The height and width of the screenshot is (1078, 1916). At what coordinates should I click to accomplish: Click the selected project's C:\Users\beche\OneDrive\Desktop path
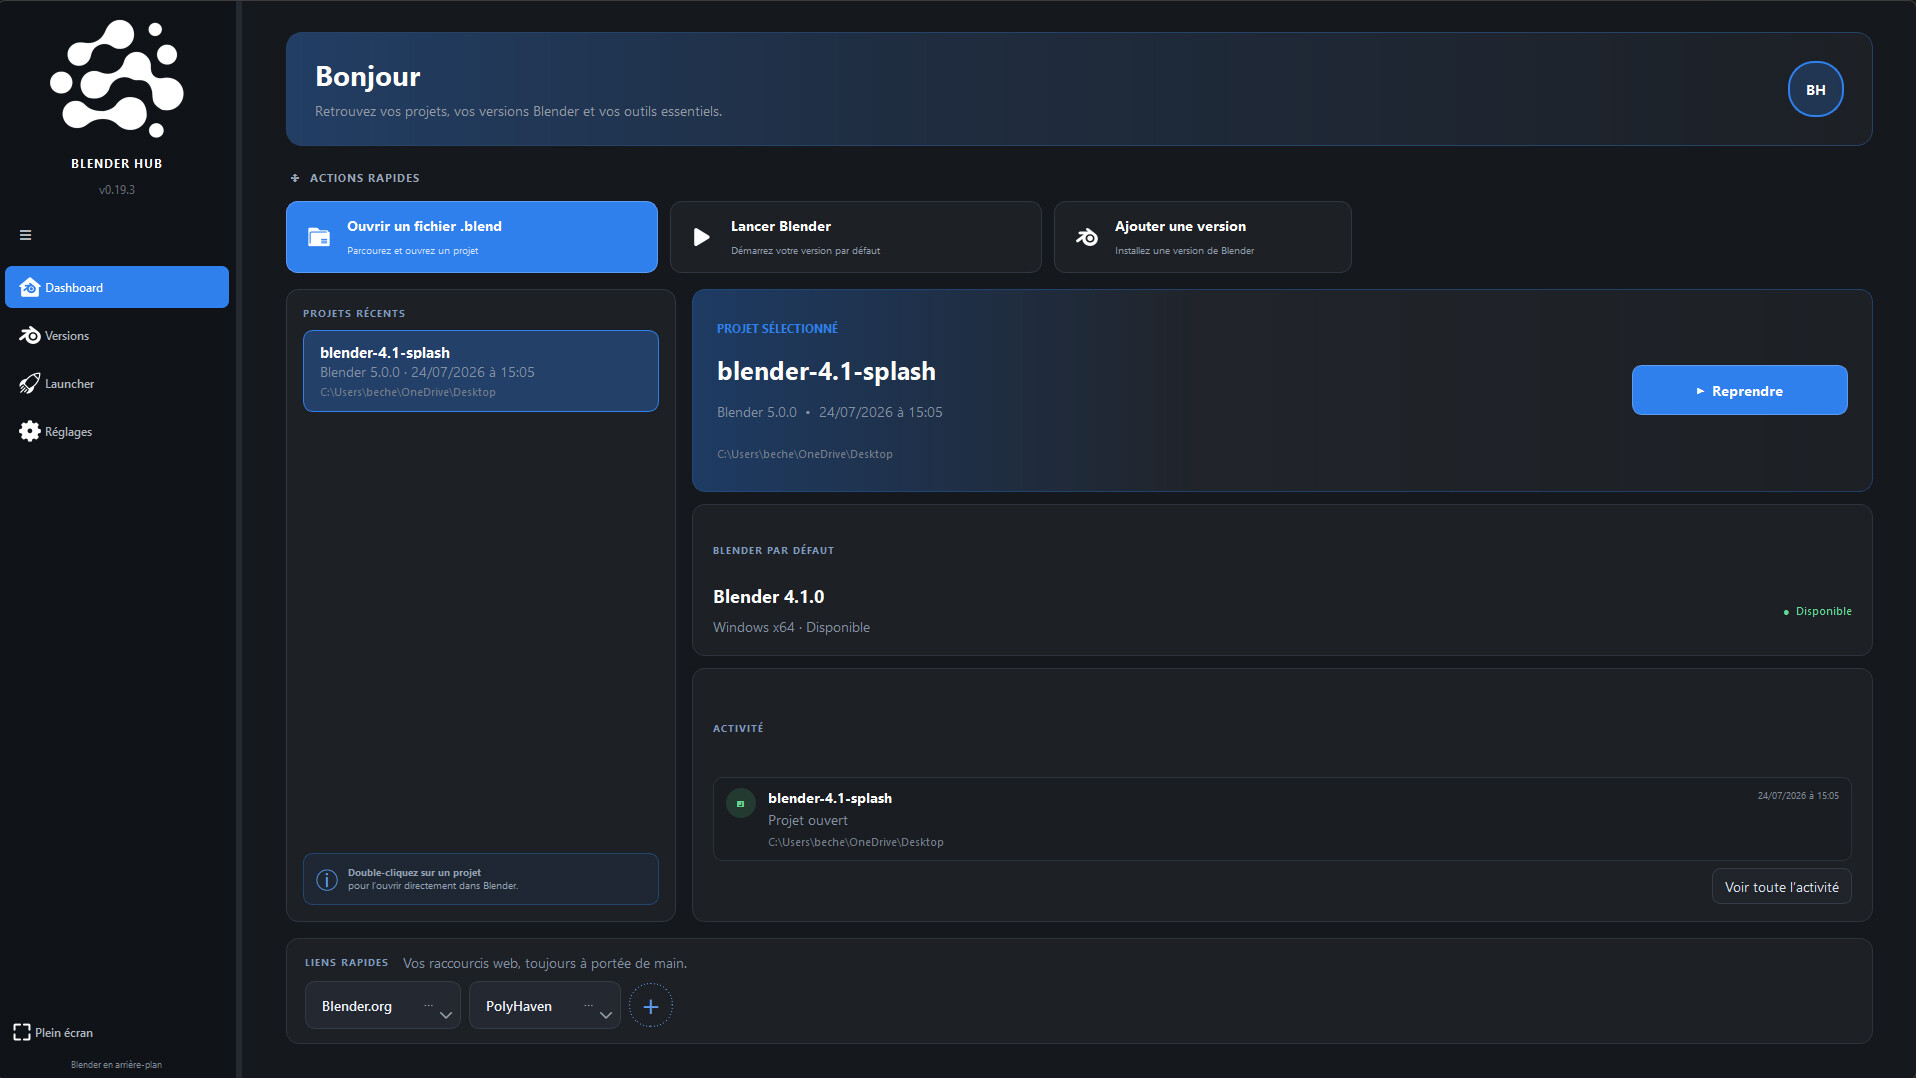coord(805,454)
